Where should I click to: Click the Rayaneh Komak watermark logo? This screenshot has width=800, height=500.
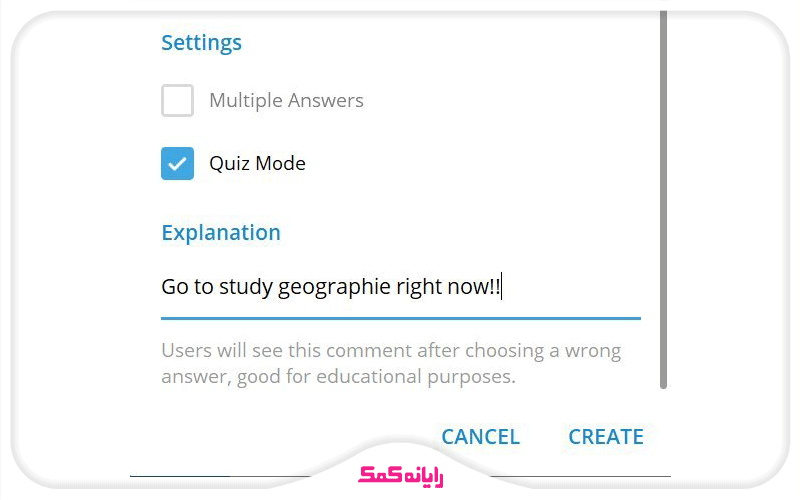click(x=400, y=474)
